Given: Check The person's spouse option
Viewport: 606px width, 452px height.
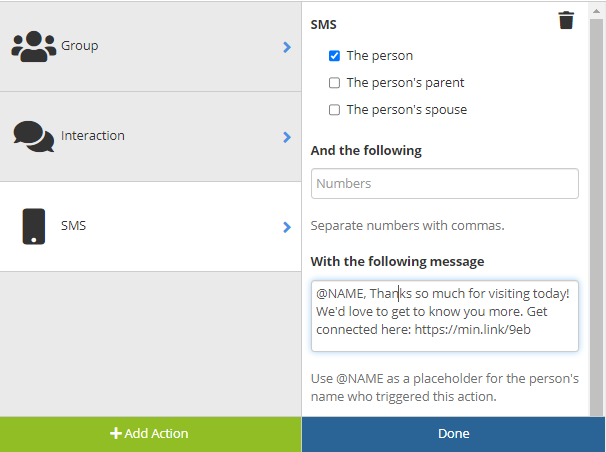Looking at the screenshot, I should click(x=335, y=110).
